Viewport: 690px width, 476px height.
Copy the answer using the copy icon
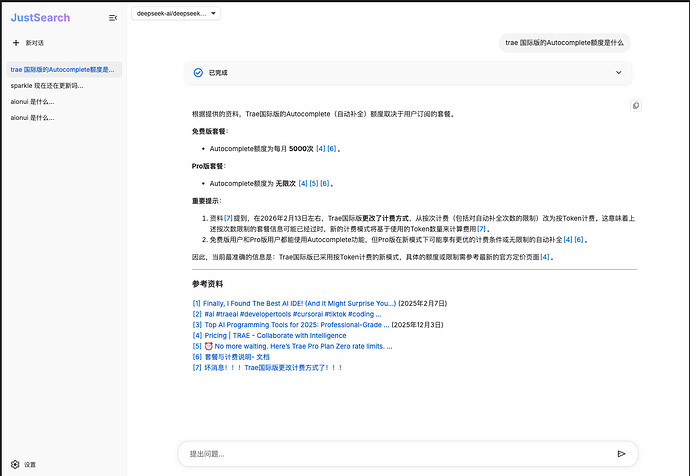[636, 106]
